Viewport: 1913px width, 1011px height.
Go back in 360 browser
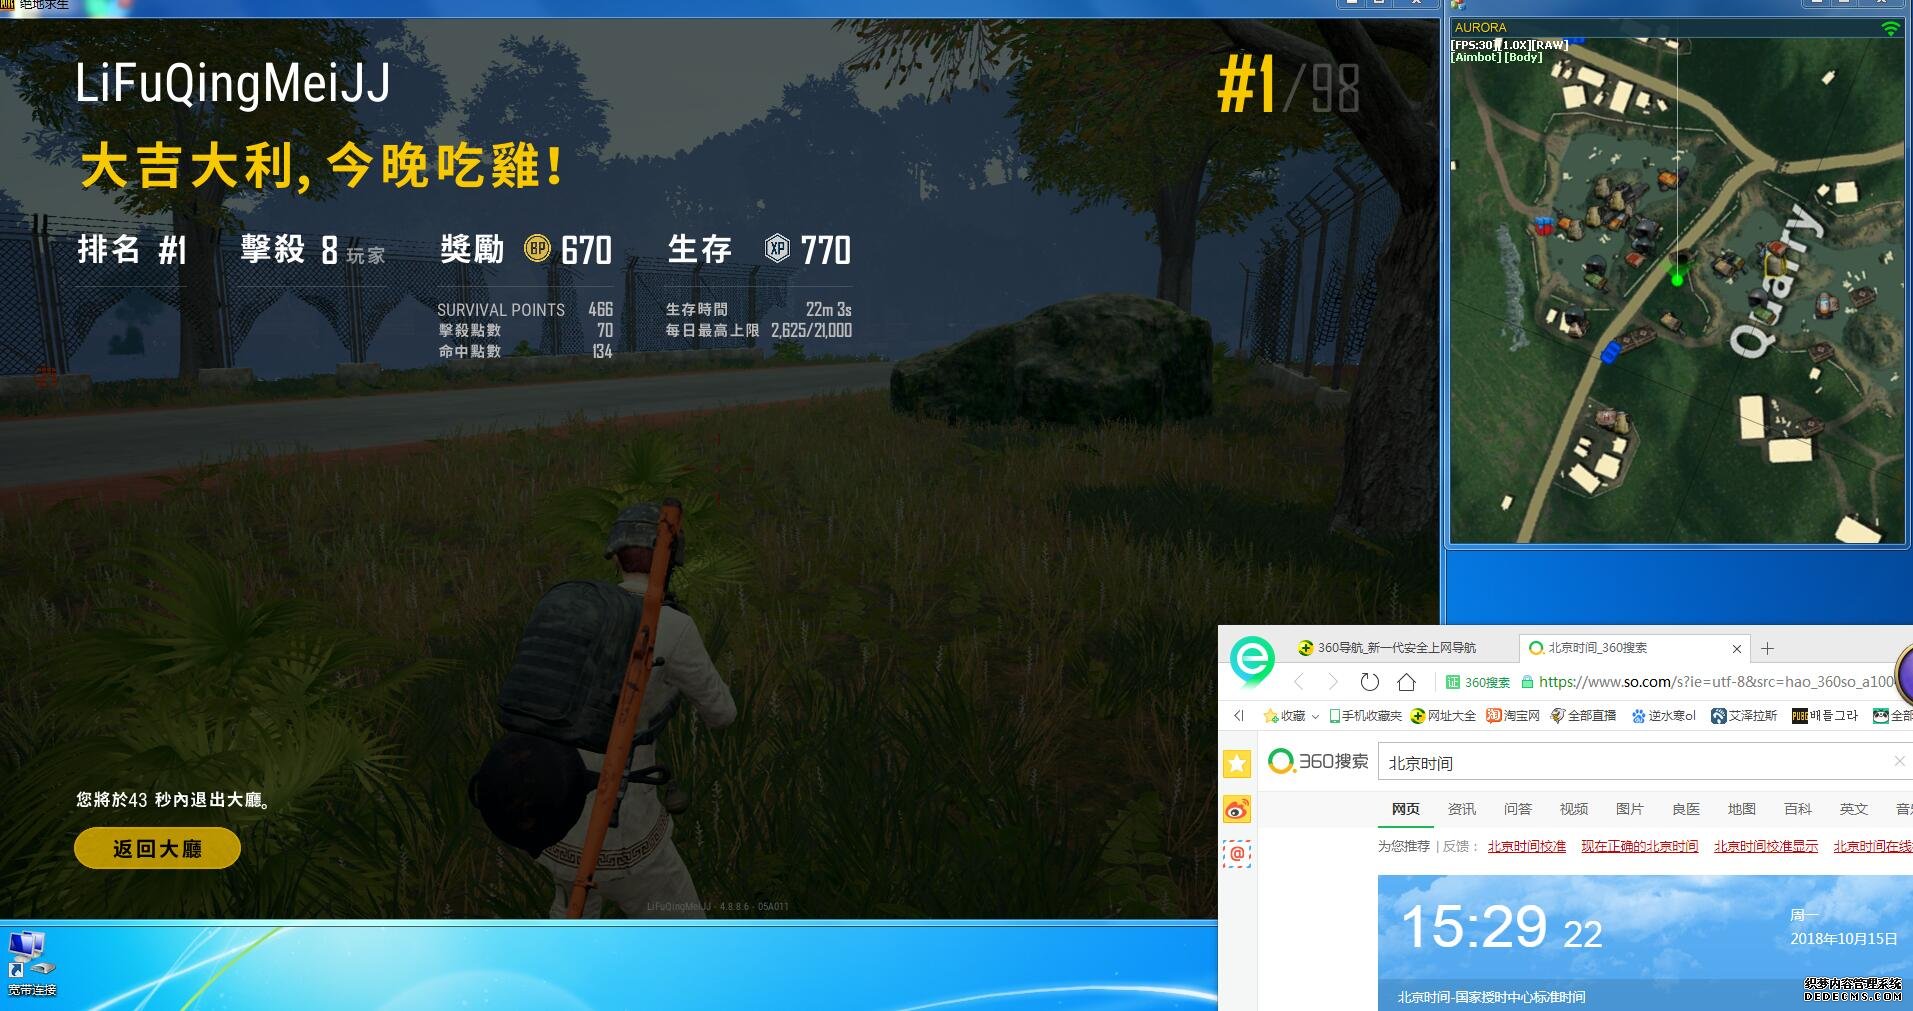click(1298, 682)
